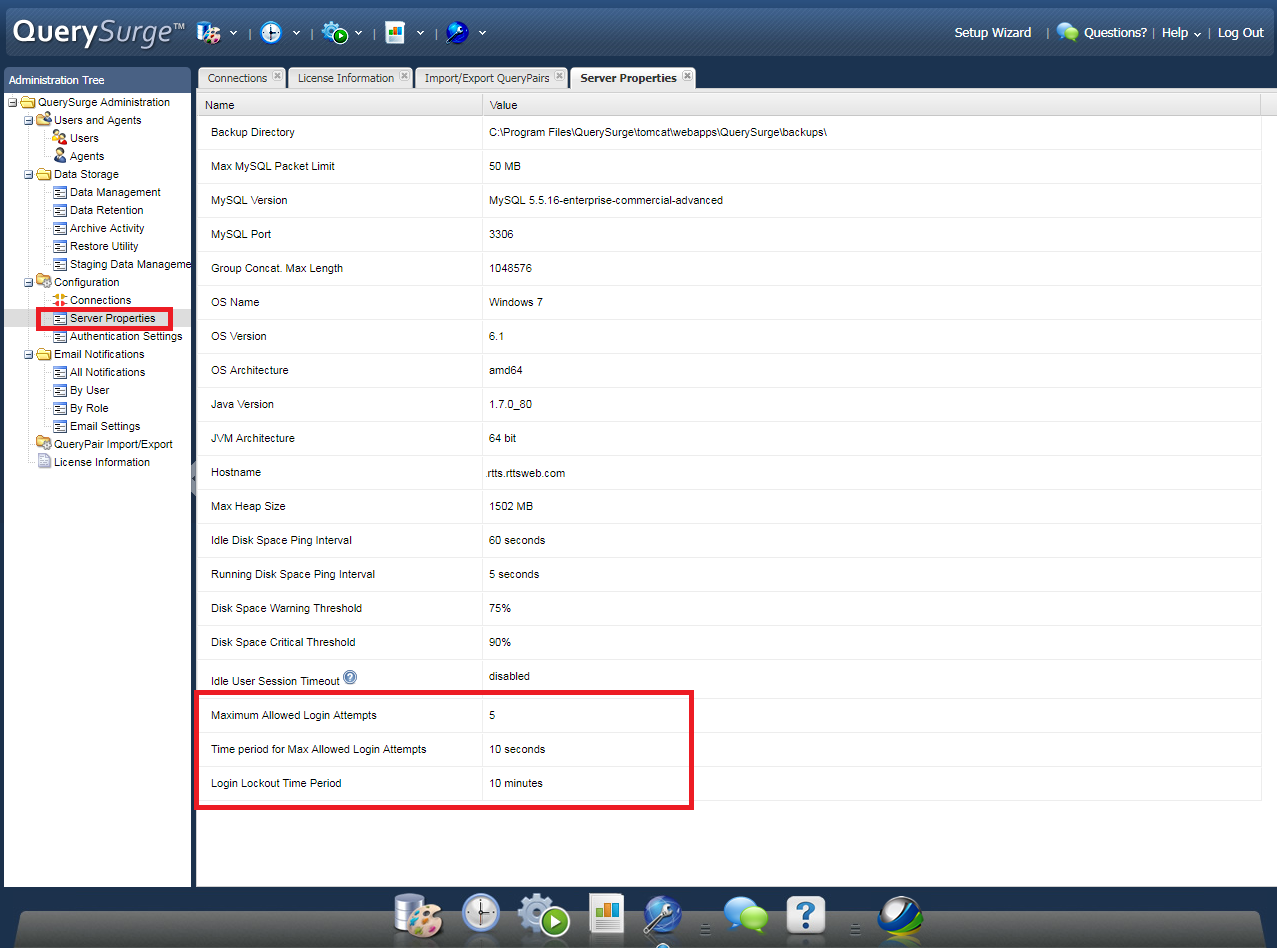
Task: Click the Administration wrench globe icon in top toolbar
Action: pyautogui.click(x=457, y=33)
